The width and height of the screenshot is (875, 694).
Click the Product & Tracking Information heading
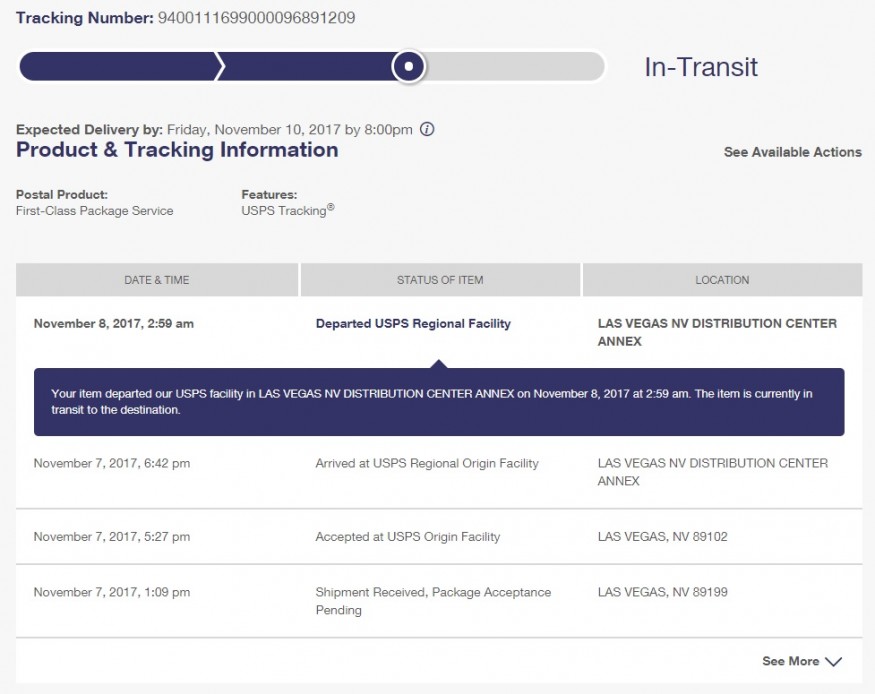(177, 150)
